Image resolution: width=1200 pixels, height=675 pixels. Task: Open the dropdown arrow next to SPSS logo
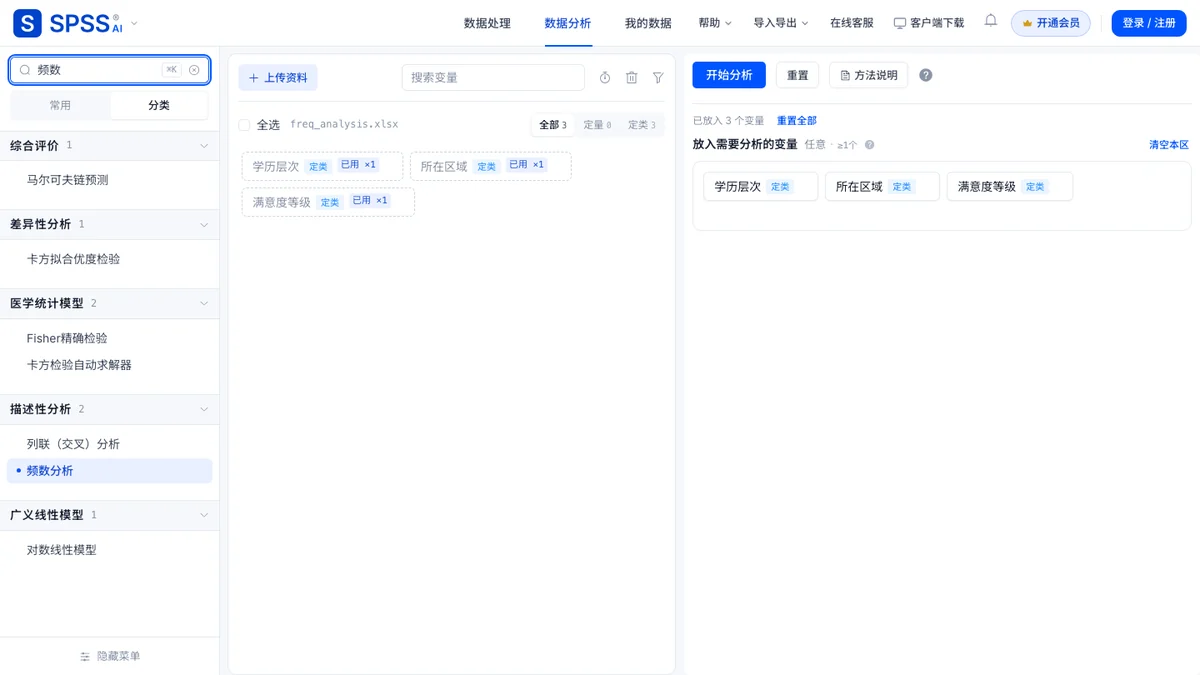(x=135, y=23)
